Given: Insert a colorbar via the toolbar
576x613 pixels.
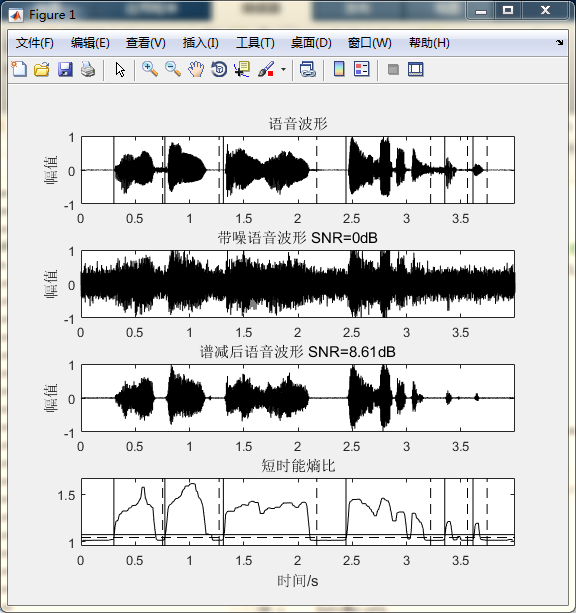Looking at the screenshot, I should 339,70.
